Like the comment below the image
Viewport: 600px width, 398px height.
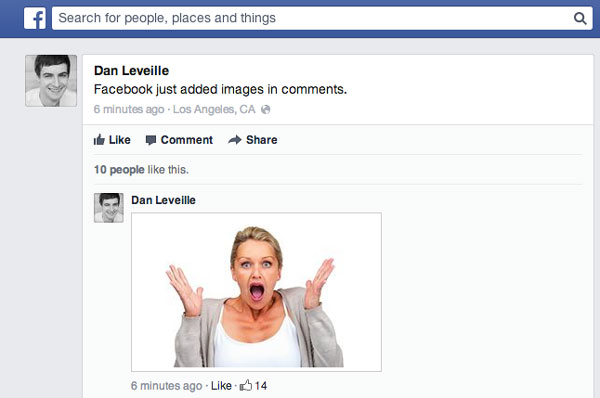pos(221,385)
